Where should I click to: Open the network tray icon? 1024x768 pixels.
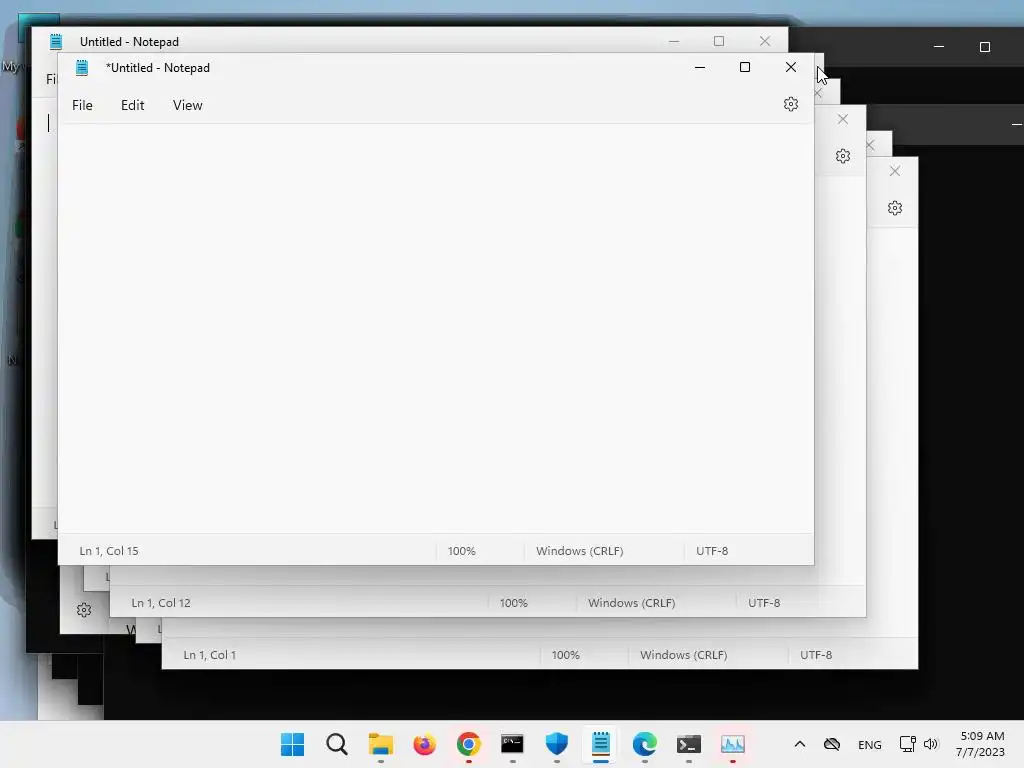click(x=908, y=744)
